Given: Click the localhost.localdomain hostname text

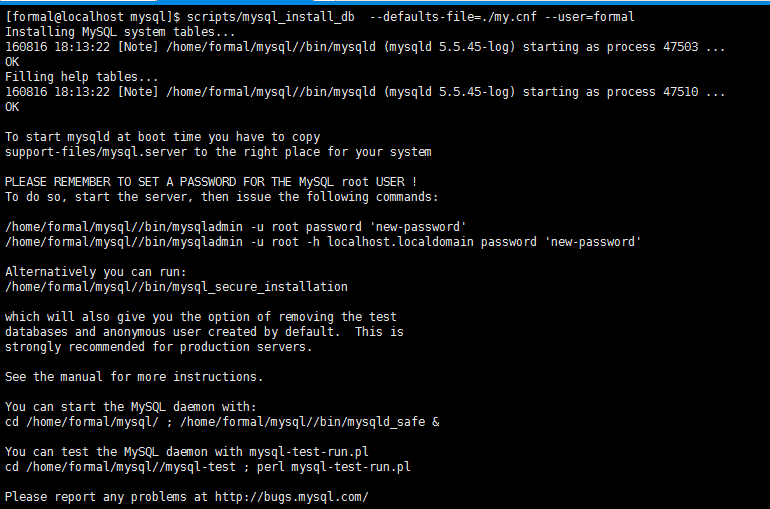Looking at the screenshot, I should [400, 242].
